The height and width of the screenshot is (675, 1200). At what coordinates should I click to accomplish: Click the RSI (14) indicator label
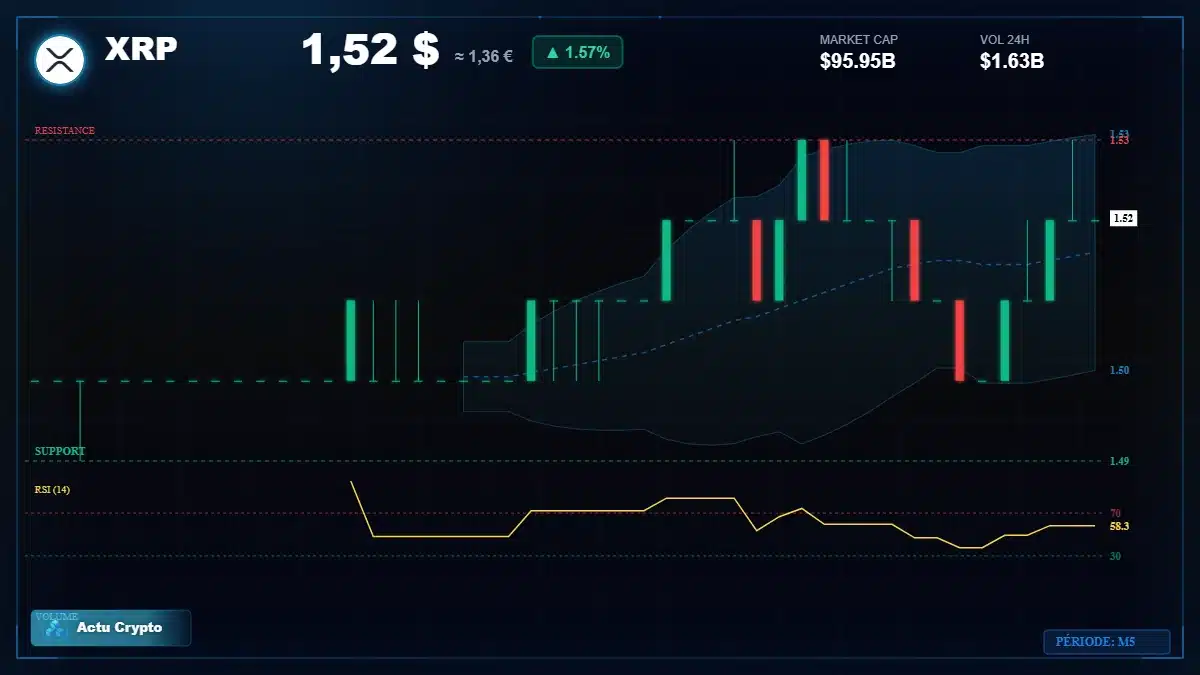(52, 489)
